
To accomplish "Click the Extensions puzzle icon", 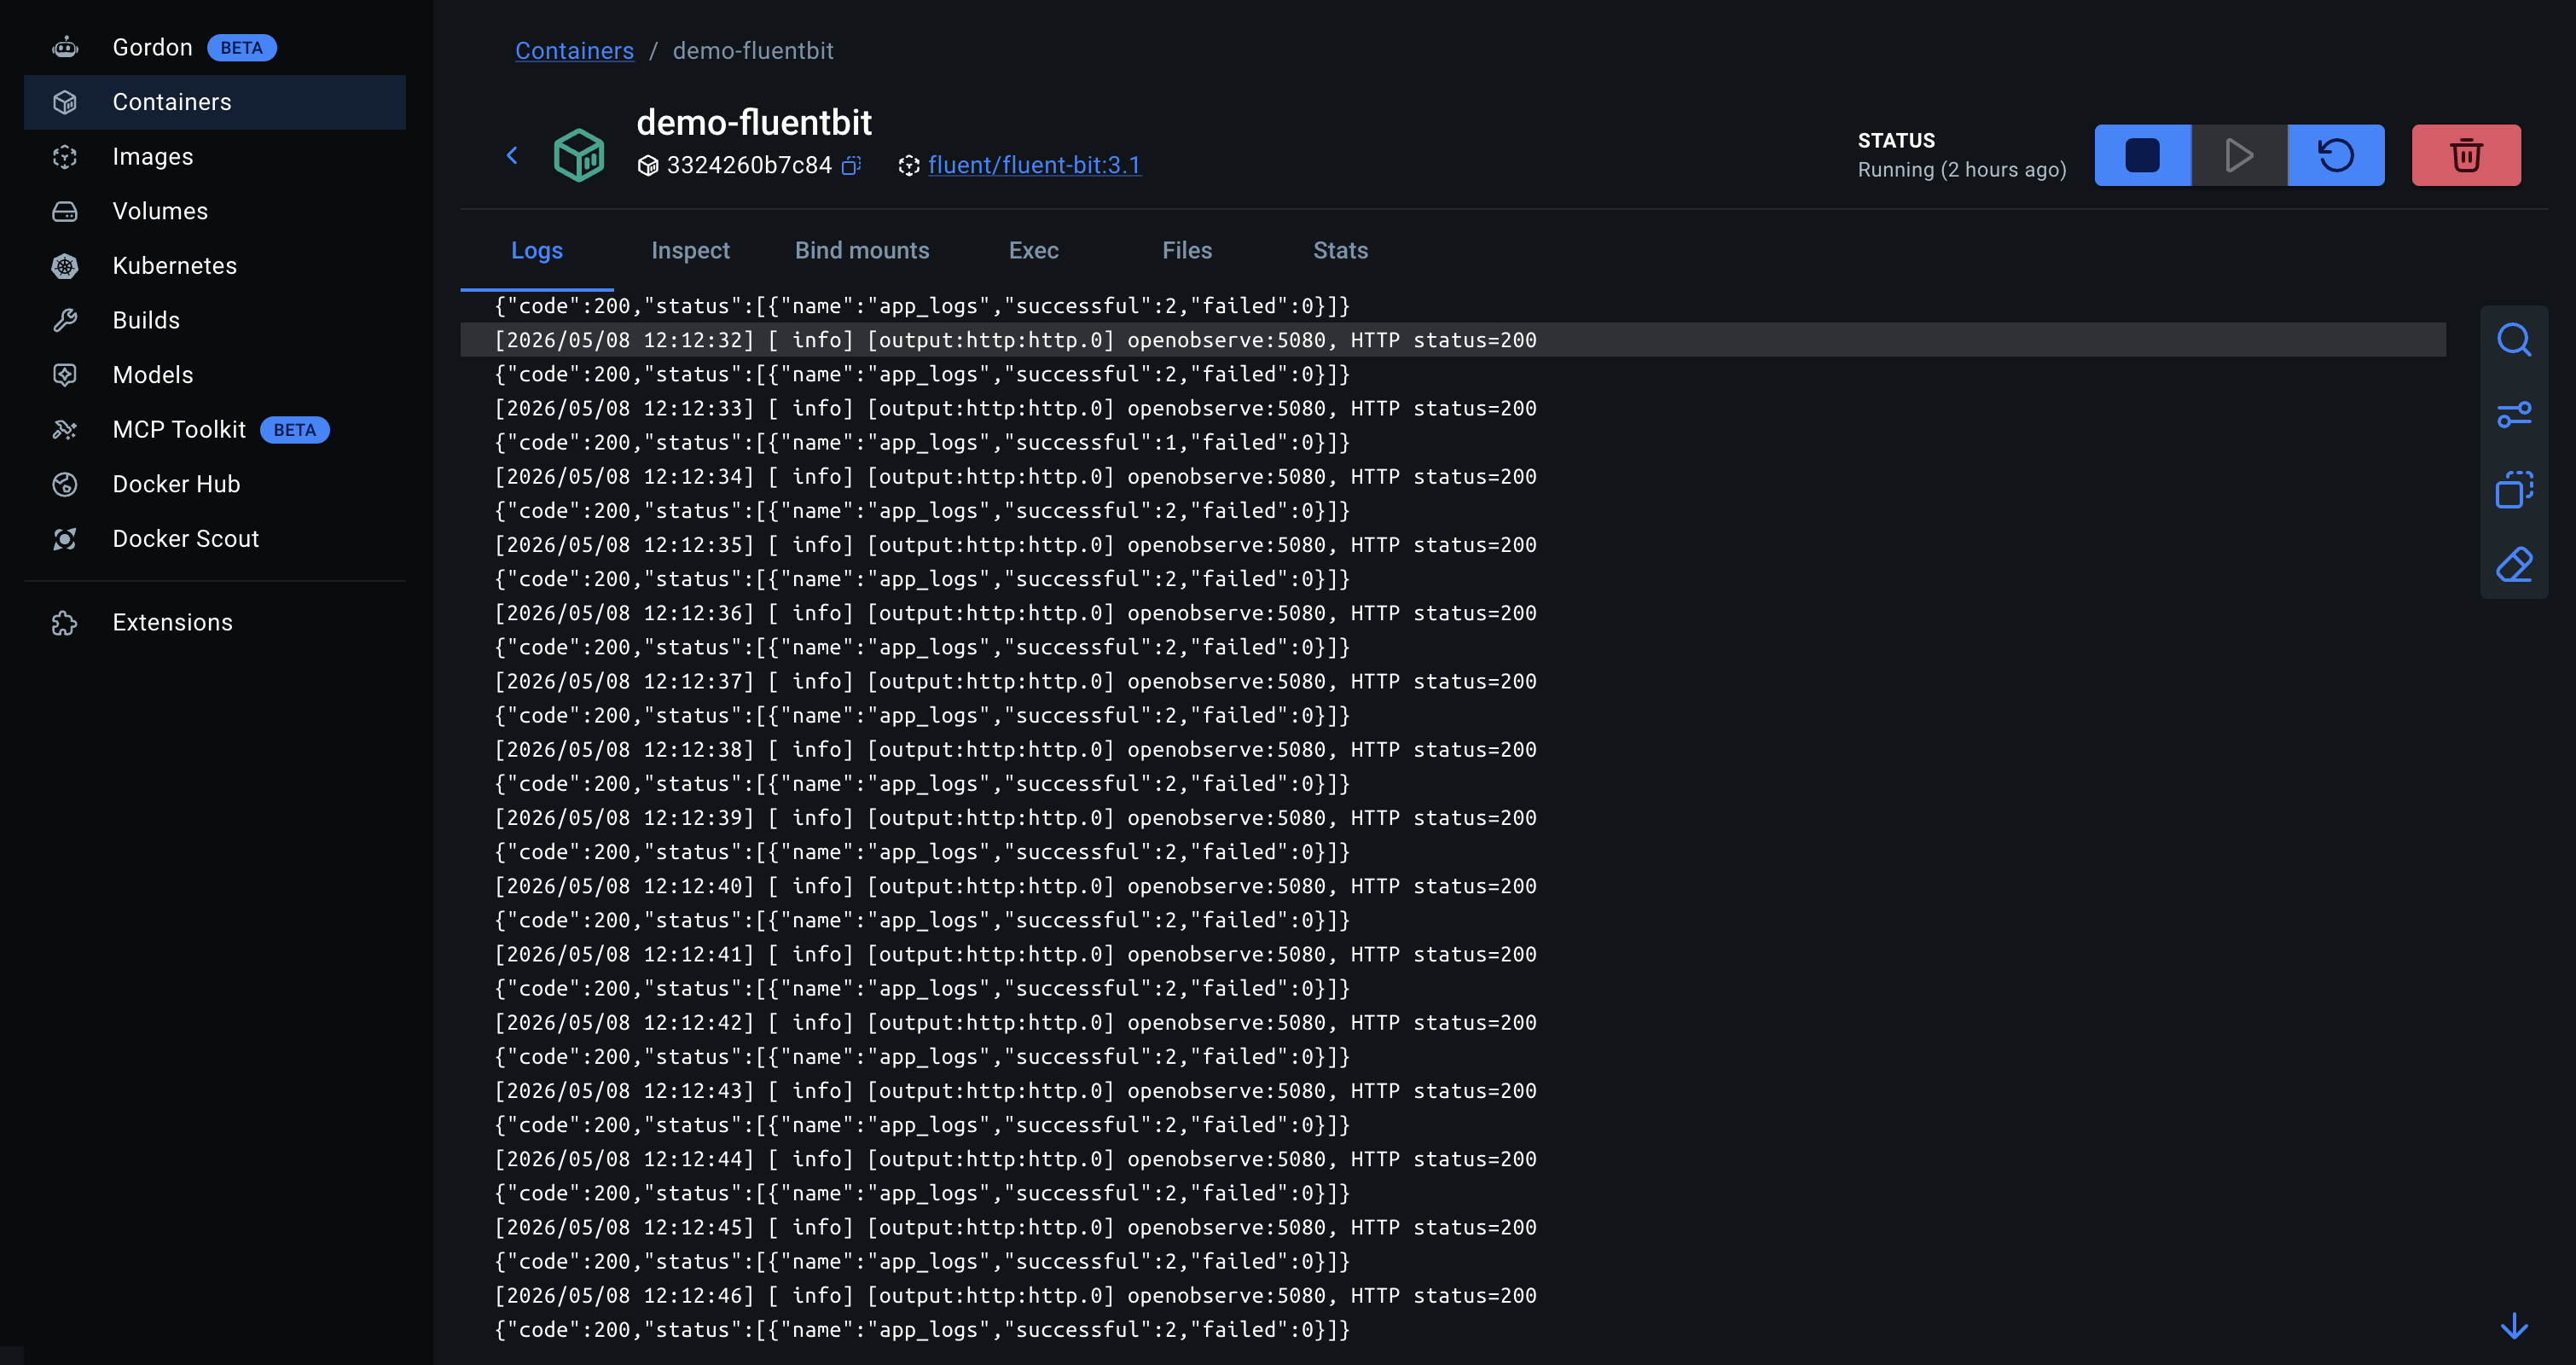I will click(65, 623).
